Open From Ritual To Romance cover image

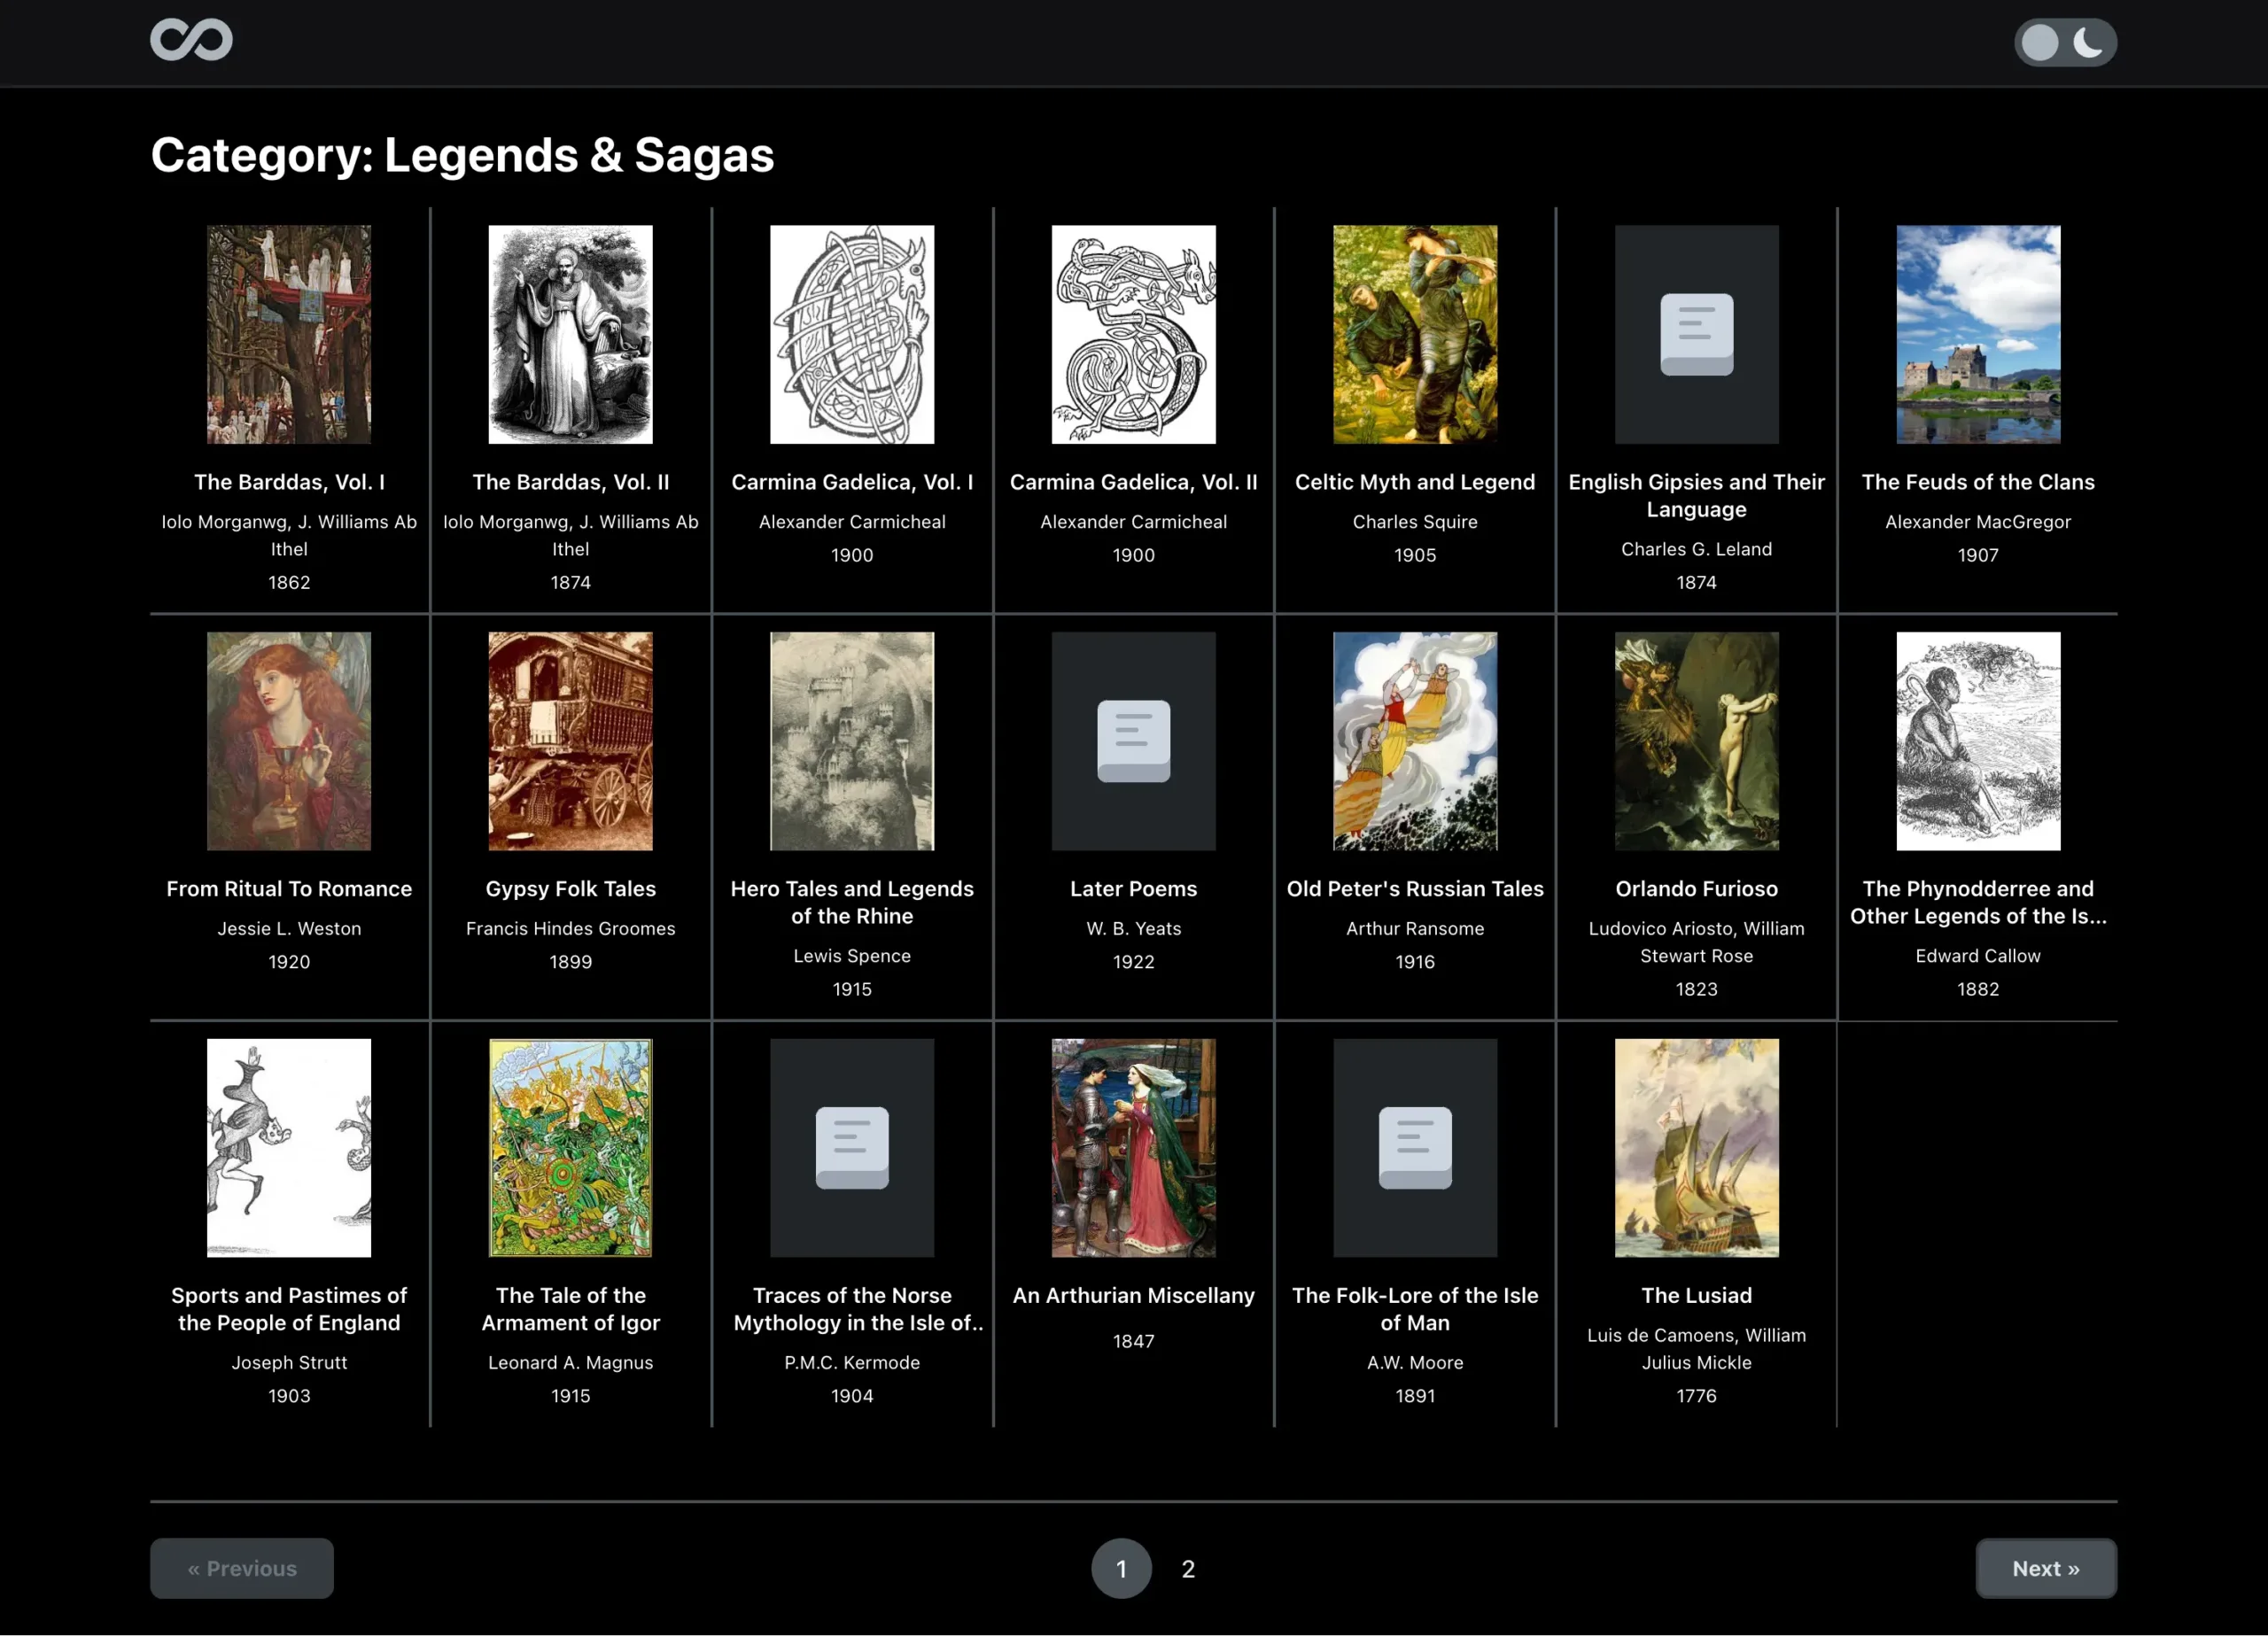[x=289, y=741]
